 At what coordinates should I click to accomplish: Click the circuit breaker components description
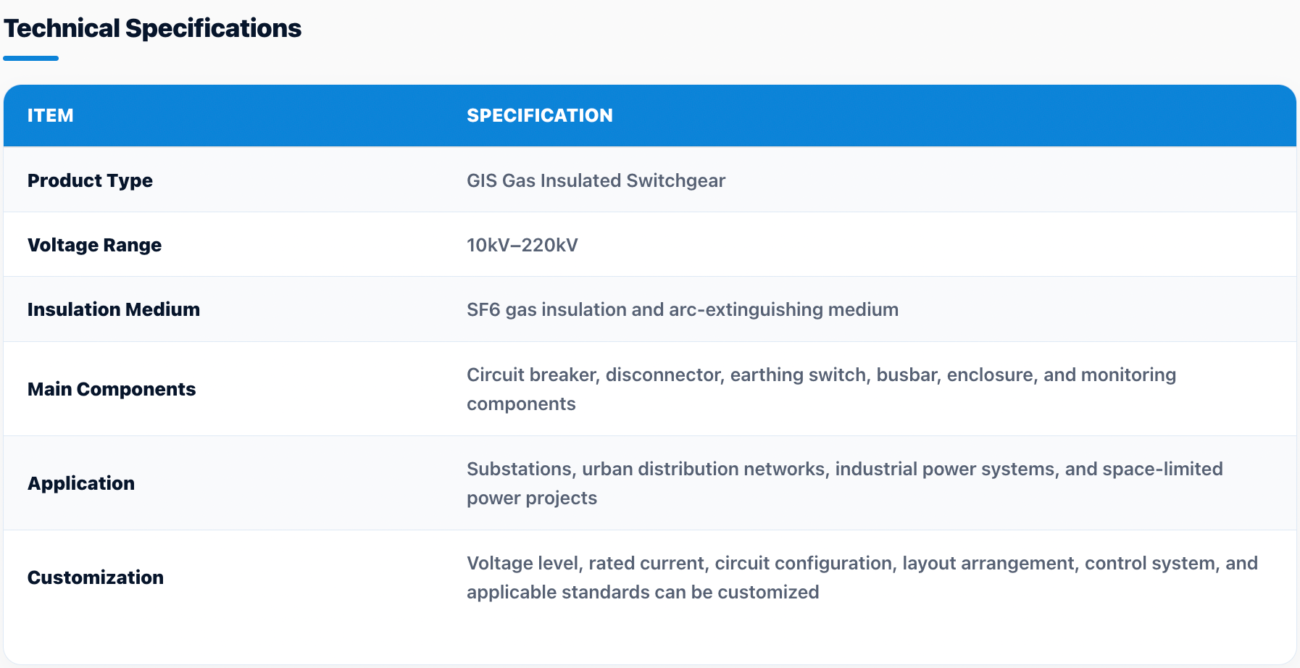point(821,389)
